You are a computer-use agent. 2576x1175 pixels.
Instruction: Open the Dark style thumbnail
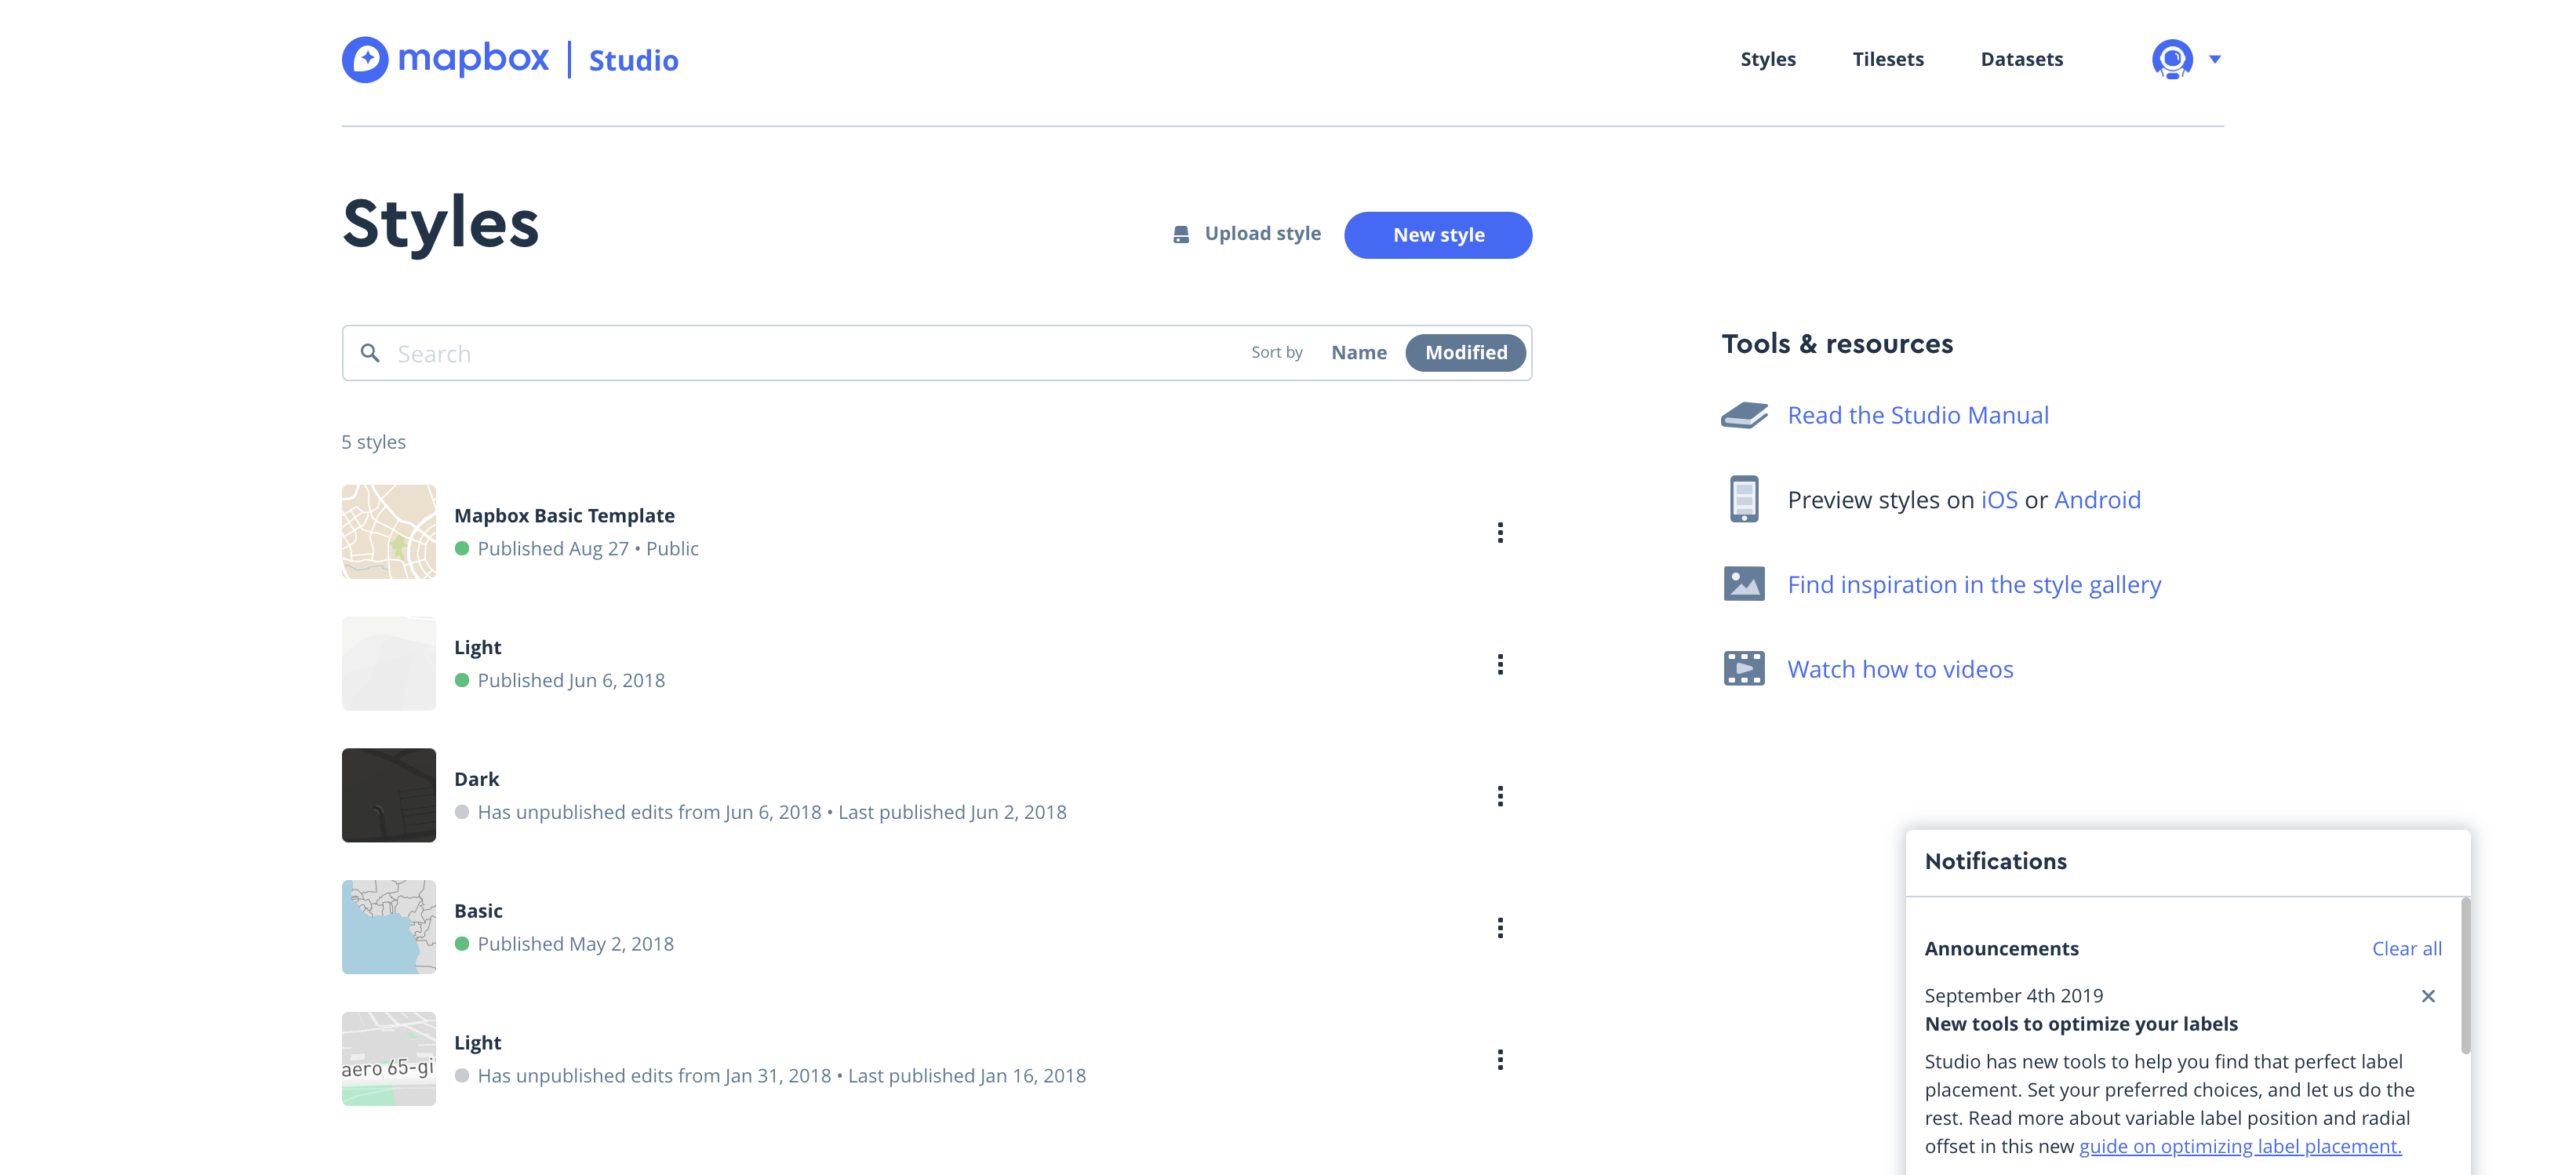click(389, 795)
